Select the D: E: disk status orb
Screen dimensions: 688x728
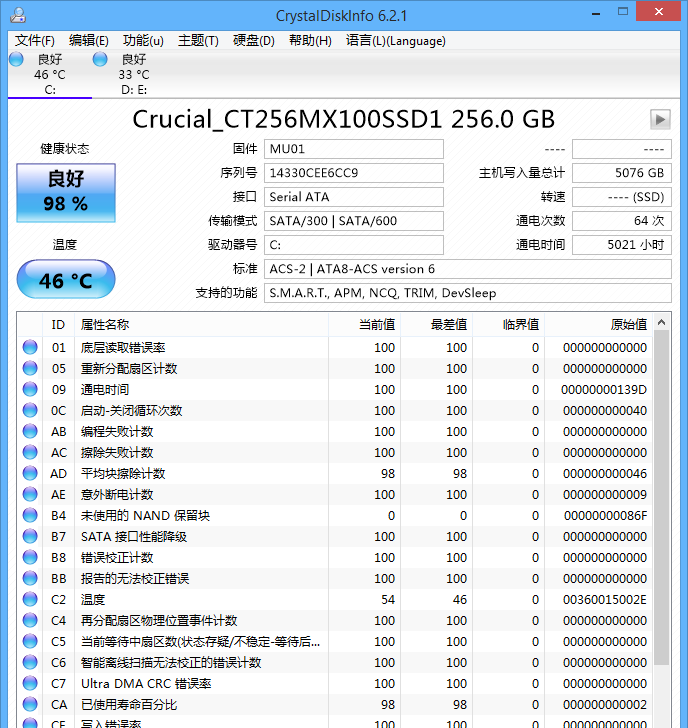click(x=100, y=59)
